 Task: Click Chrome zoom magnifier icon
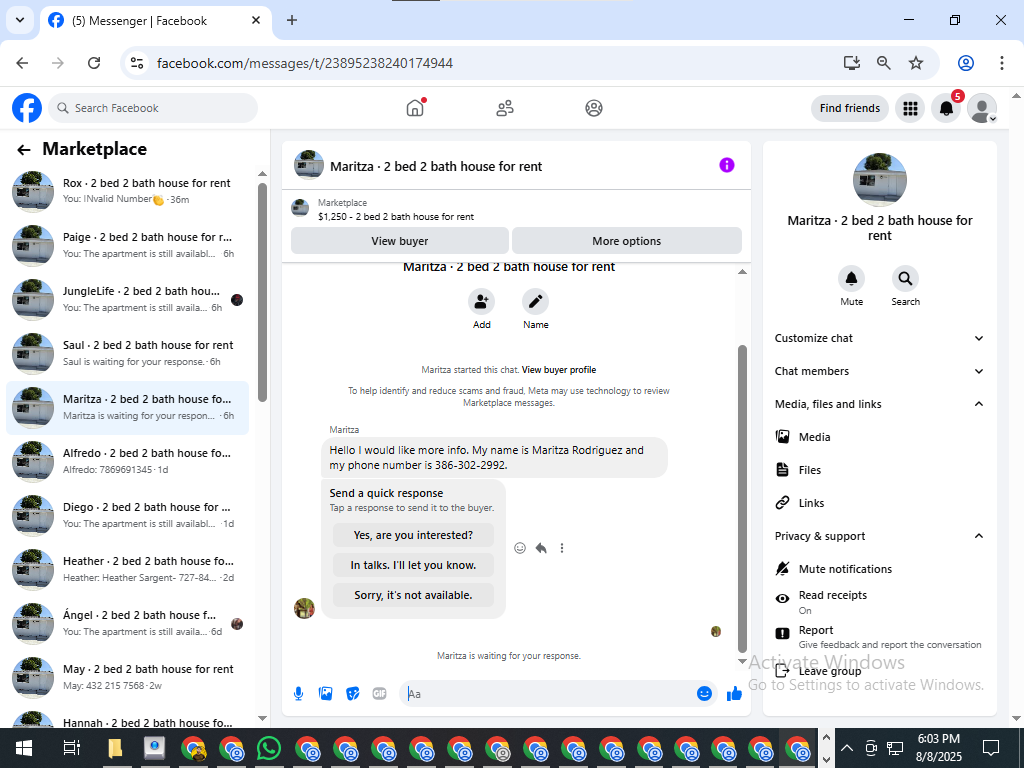[x=884, y=63]
